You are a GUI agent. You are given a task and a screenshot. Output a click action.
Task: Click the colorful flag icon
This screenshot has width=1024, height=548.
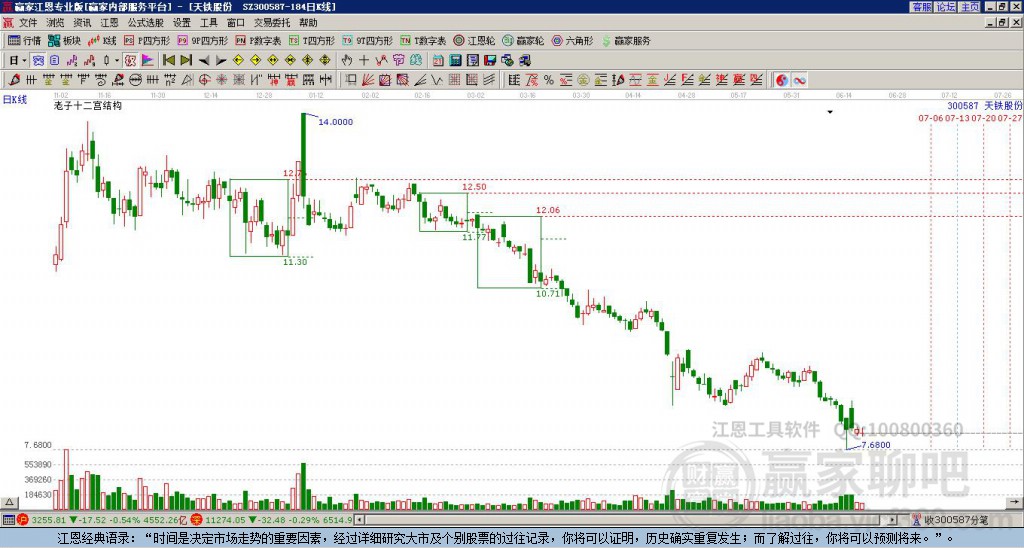tap(148, 61)
